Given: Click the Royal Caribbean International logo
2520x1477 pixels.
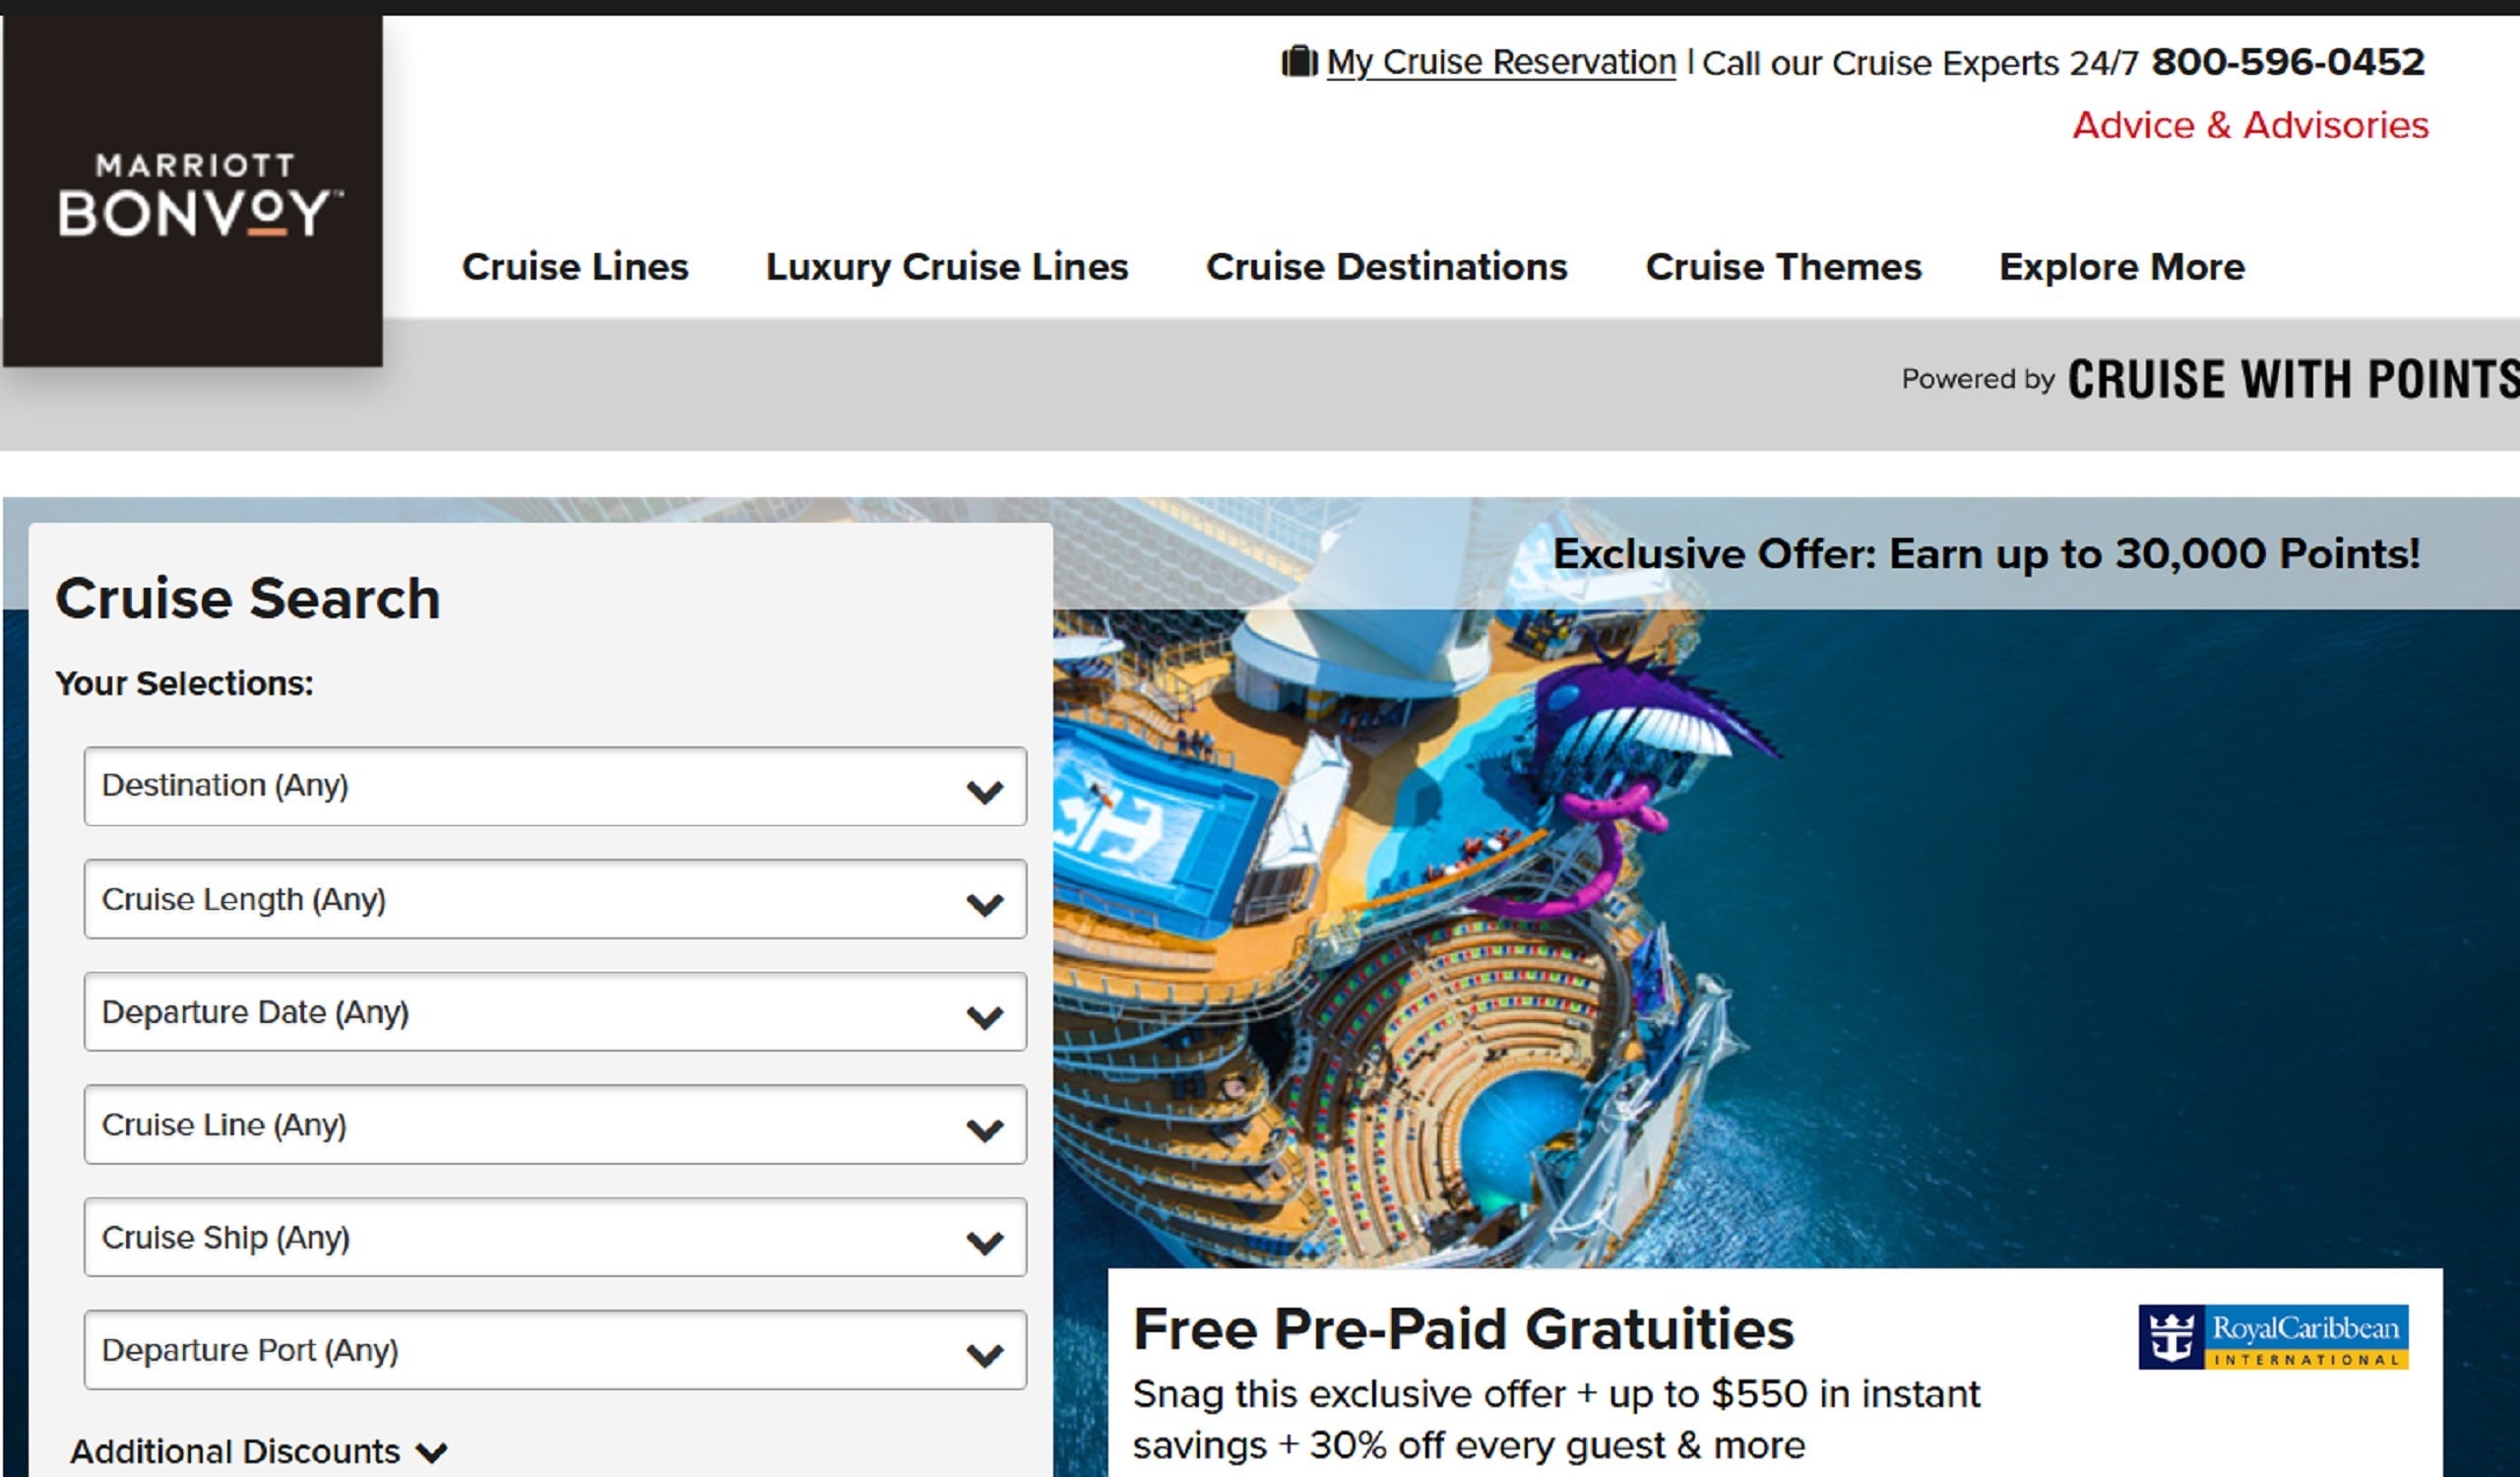Looking at the screenshot, I should pyautogui.click(x=2273, y=1337).
